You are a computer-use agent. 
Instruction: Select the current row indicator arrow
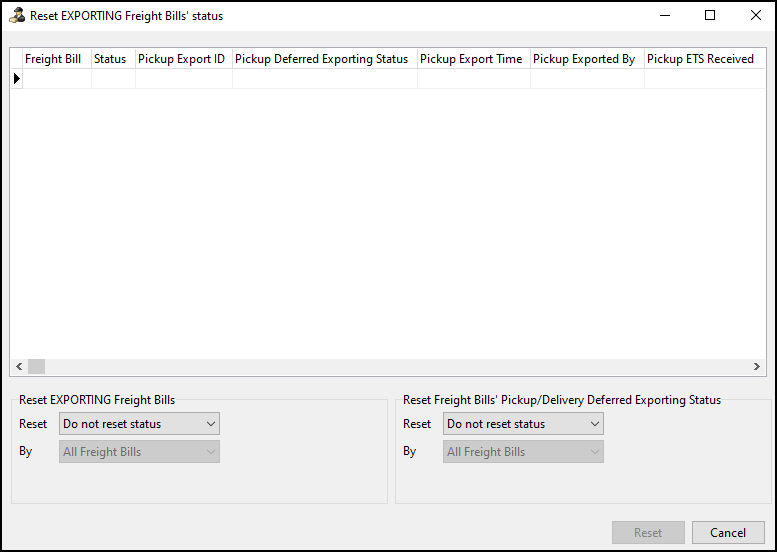click(16, 78)
